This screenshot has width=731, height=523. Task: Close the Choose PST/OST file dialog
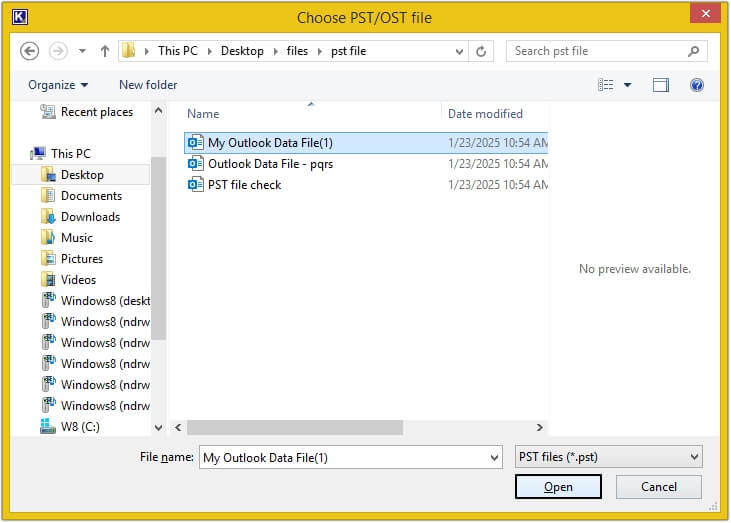coord(705,13)
